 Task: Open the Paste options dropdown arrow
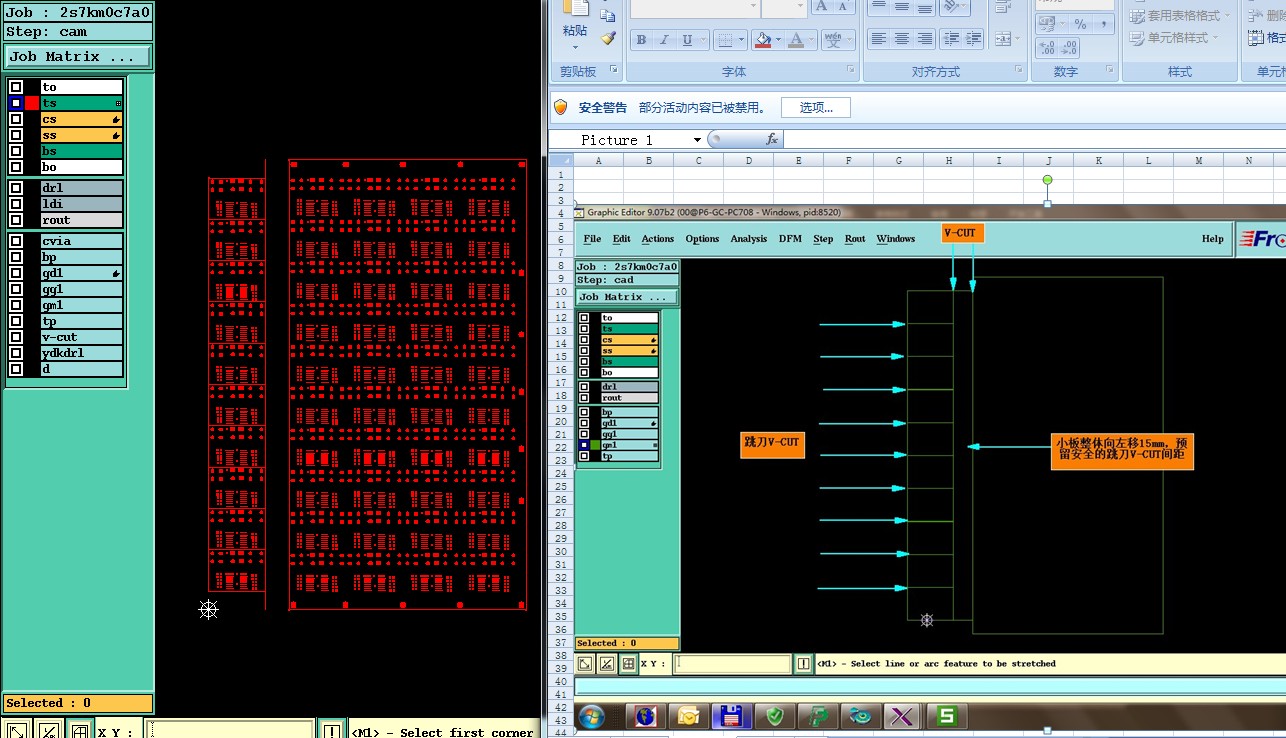(574, 48)
